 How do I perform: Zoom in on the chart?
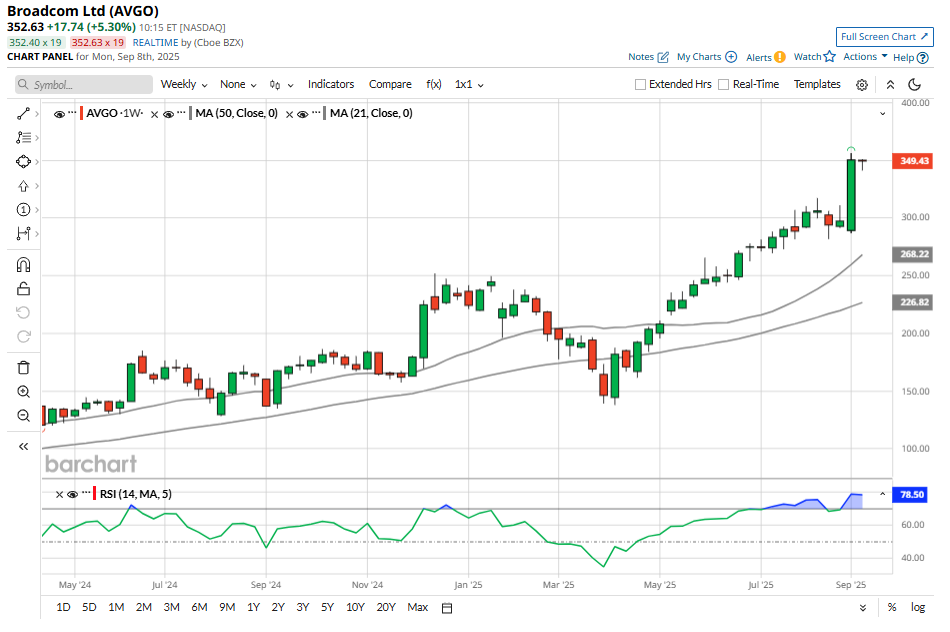click(x=23, y=391)
